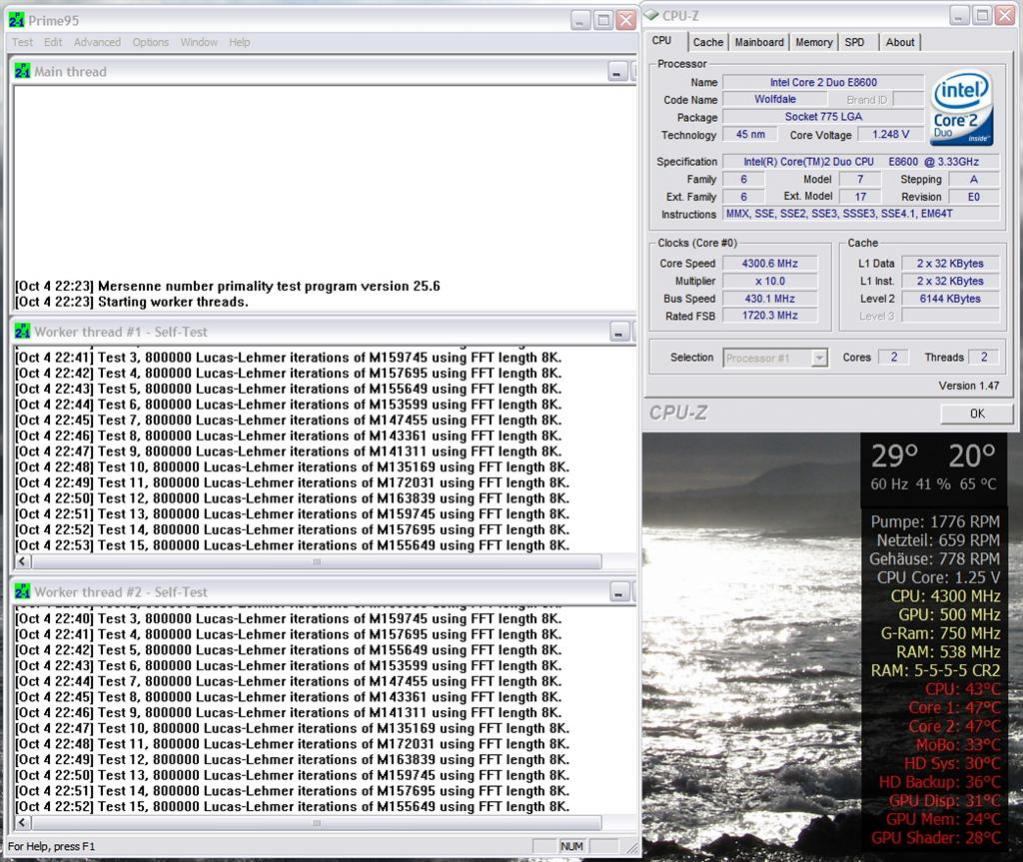Image resolution: width=1023 pixels, height=862 pixels.
Task: Minimize the Worker thread #2 window
Action: coord(618,593)
